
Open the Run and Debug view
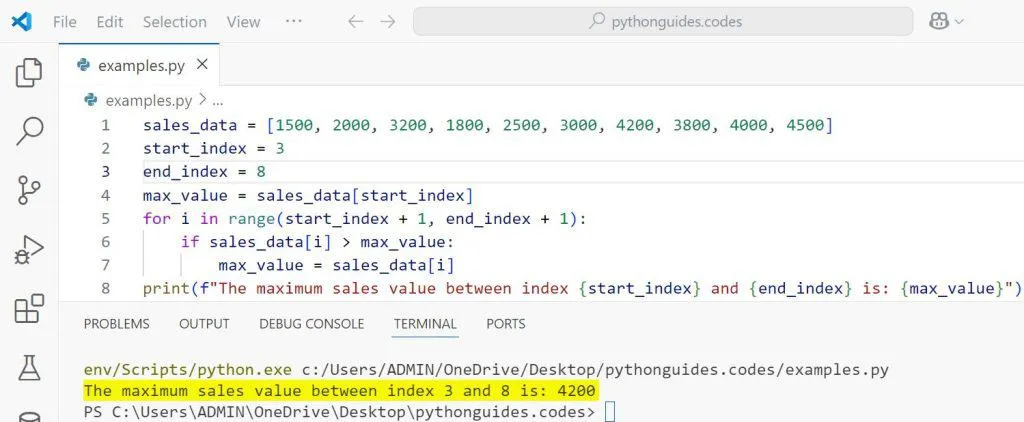coord(30,249)
